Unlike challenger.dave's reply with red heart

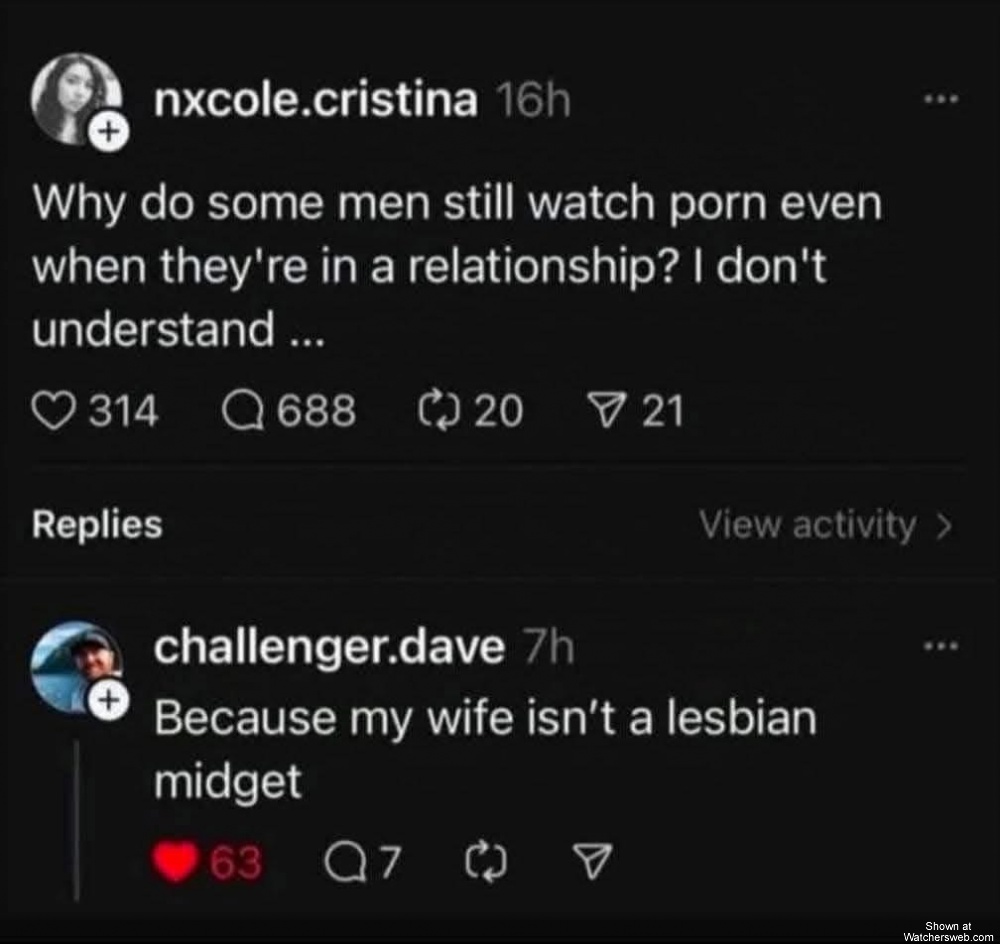[174, 862]
